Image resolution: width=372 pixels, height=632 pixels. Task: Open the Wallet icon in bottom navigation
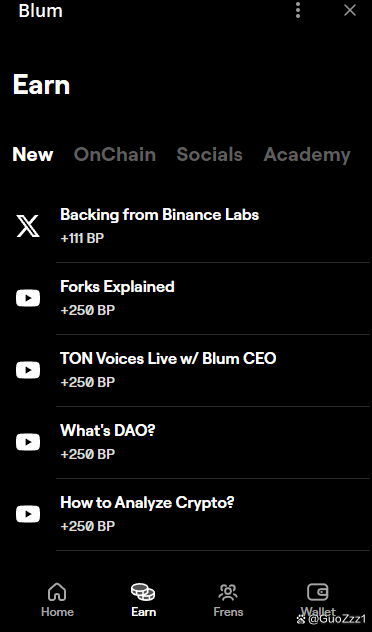point(318,592)
